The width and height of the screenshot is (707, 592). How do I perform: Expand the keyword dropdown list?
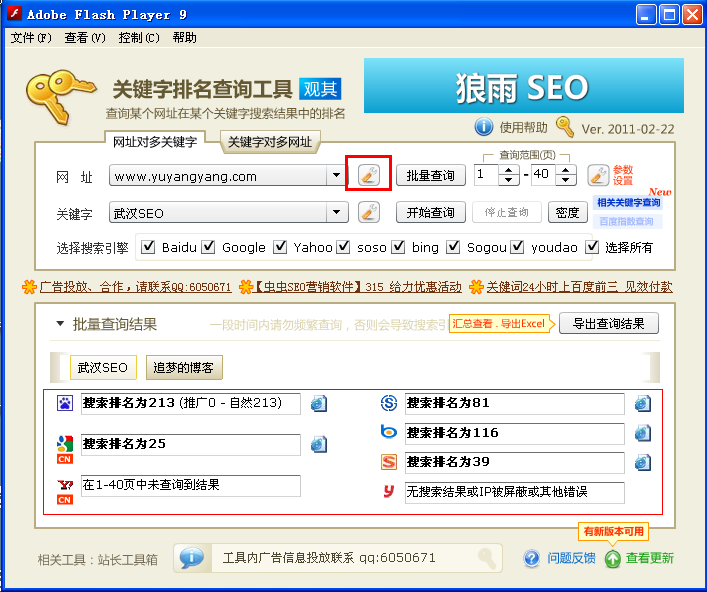[x=336, y=212]
